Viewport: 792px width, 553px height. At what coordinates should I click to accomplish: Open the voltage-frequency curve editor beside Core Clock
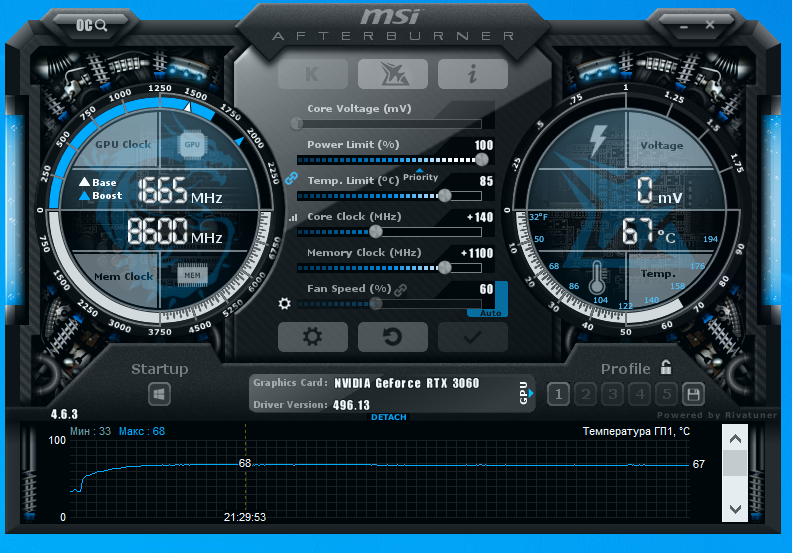click(x=293, y=217)
